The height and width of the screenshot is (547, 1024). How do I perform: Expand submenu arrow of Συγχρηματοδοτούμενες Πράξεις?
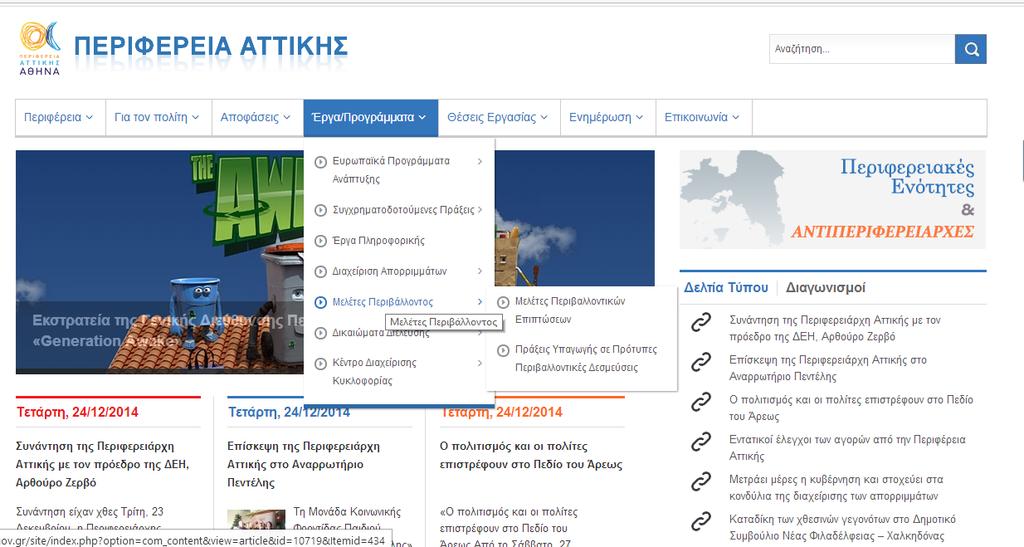pos(480,210)
